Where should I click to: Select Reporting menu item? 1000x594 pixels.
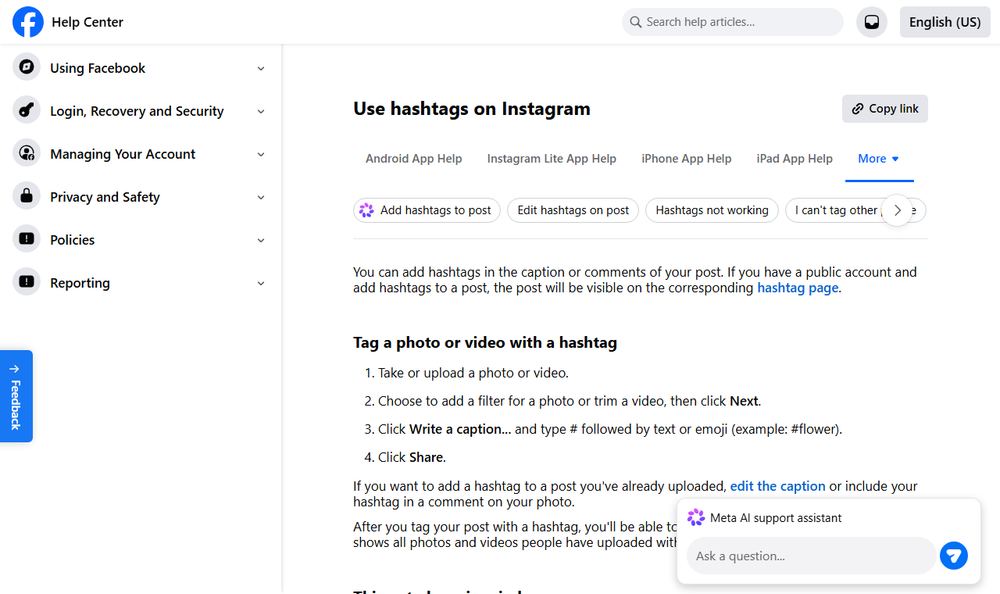[x=140, y=283]
